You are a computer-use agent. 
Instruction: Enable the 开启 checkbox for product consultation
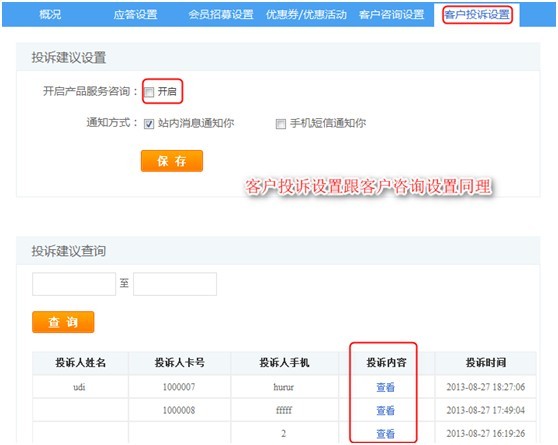point(149,92)
